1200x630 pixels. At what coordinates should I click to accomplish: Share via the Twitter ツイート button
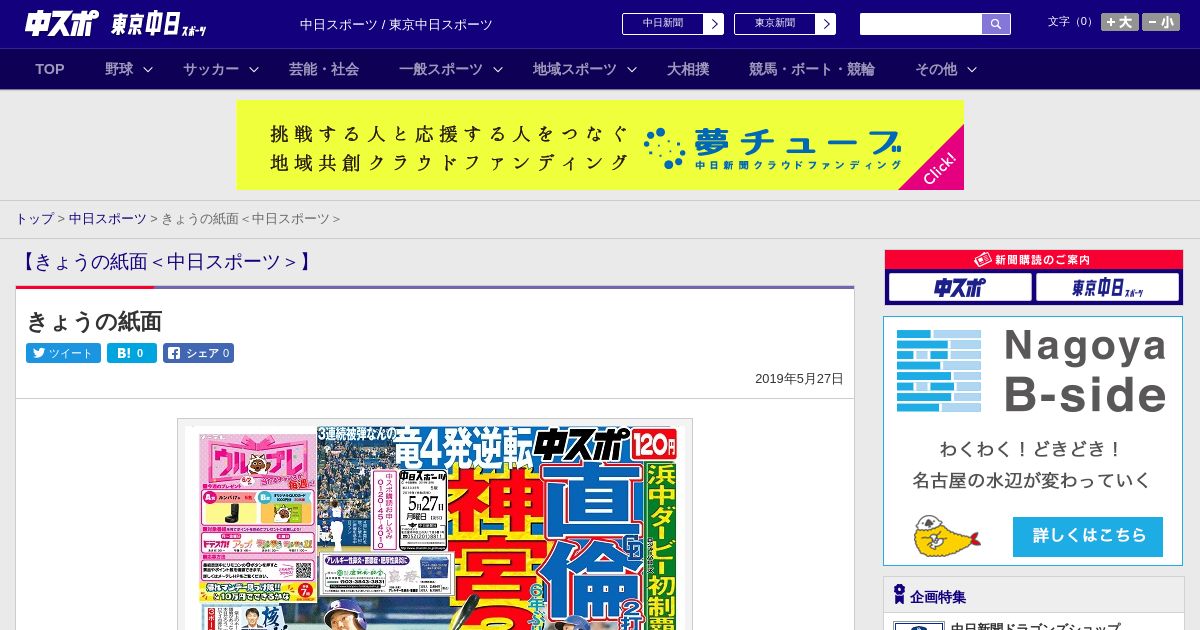pos(63,353)
